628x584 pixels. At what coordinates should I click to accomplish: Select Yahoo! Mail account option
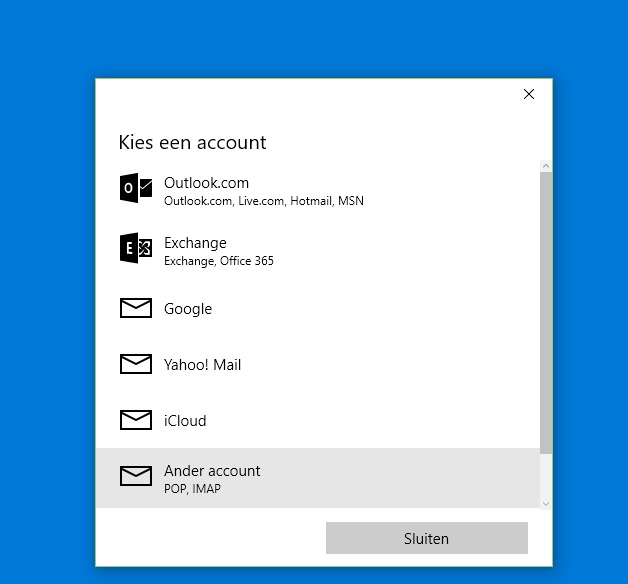point(318,364)
